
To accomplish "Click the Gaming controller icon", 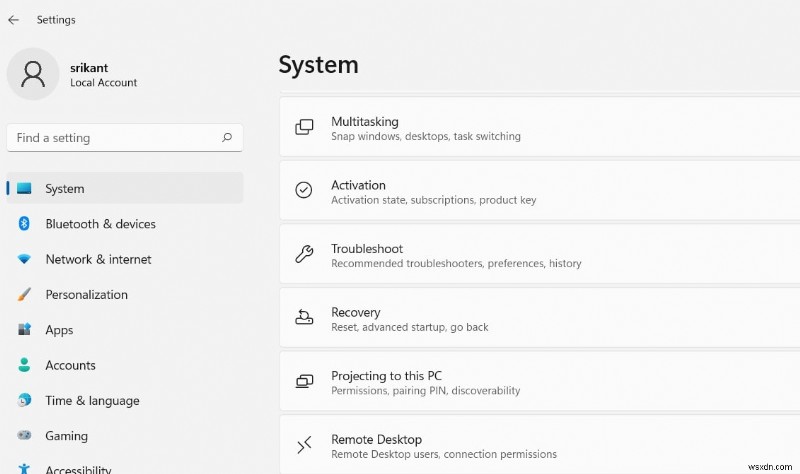I will 24,436.
